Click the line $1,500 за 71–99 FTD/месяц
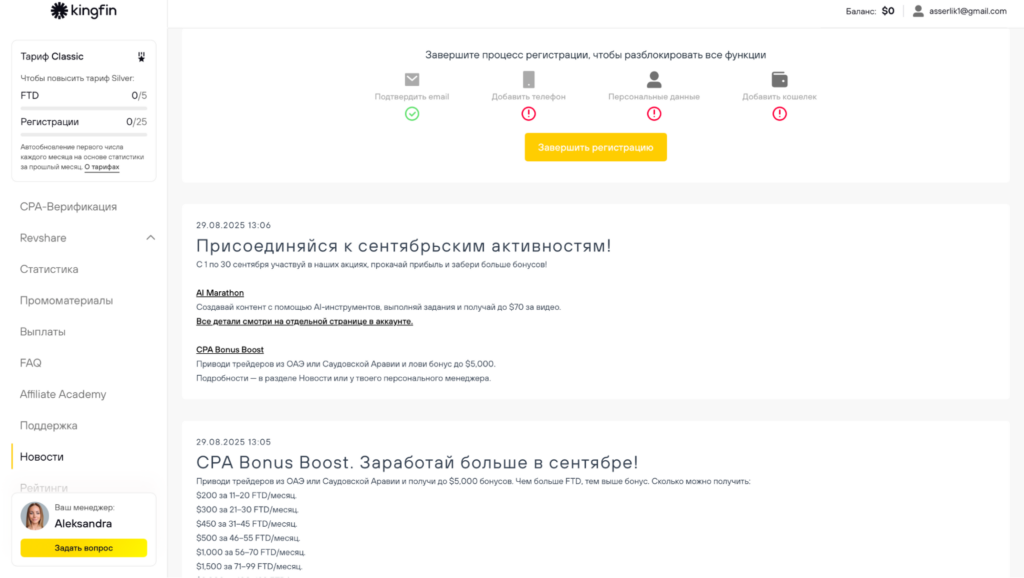1024x578 pixels. [x=249, y=566]
